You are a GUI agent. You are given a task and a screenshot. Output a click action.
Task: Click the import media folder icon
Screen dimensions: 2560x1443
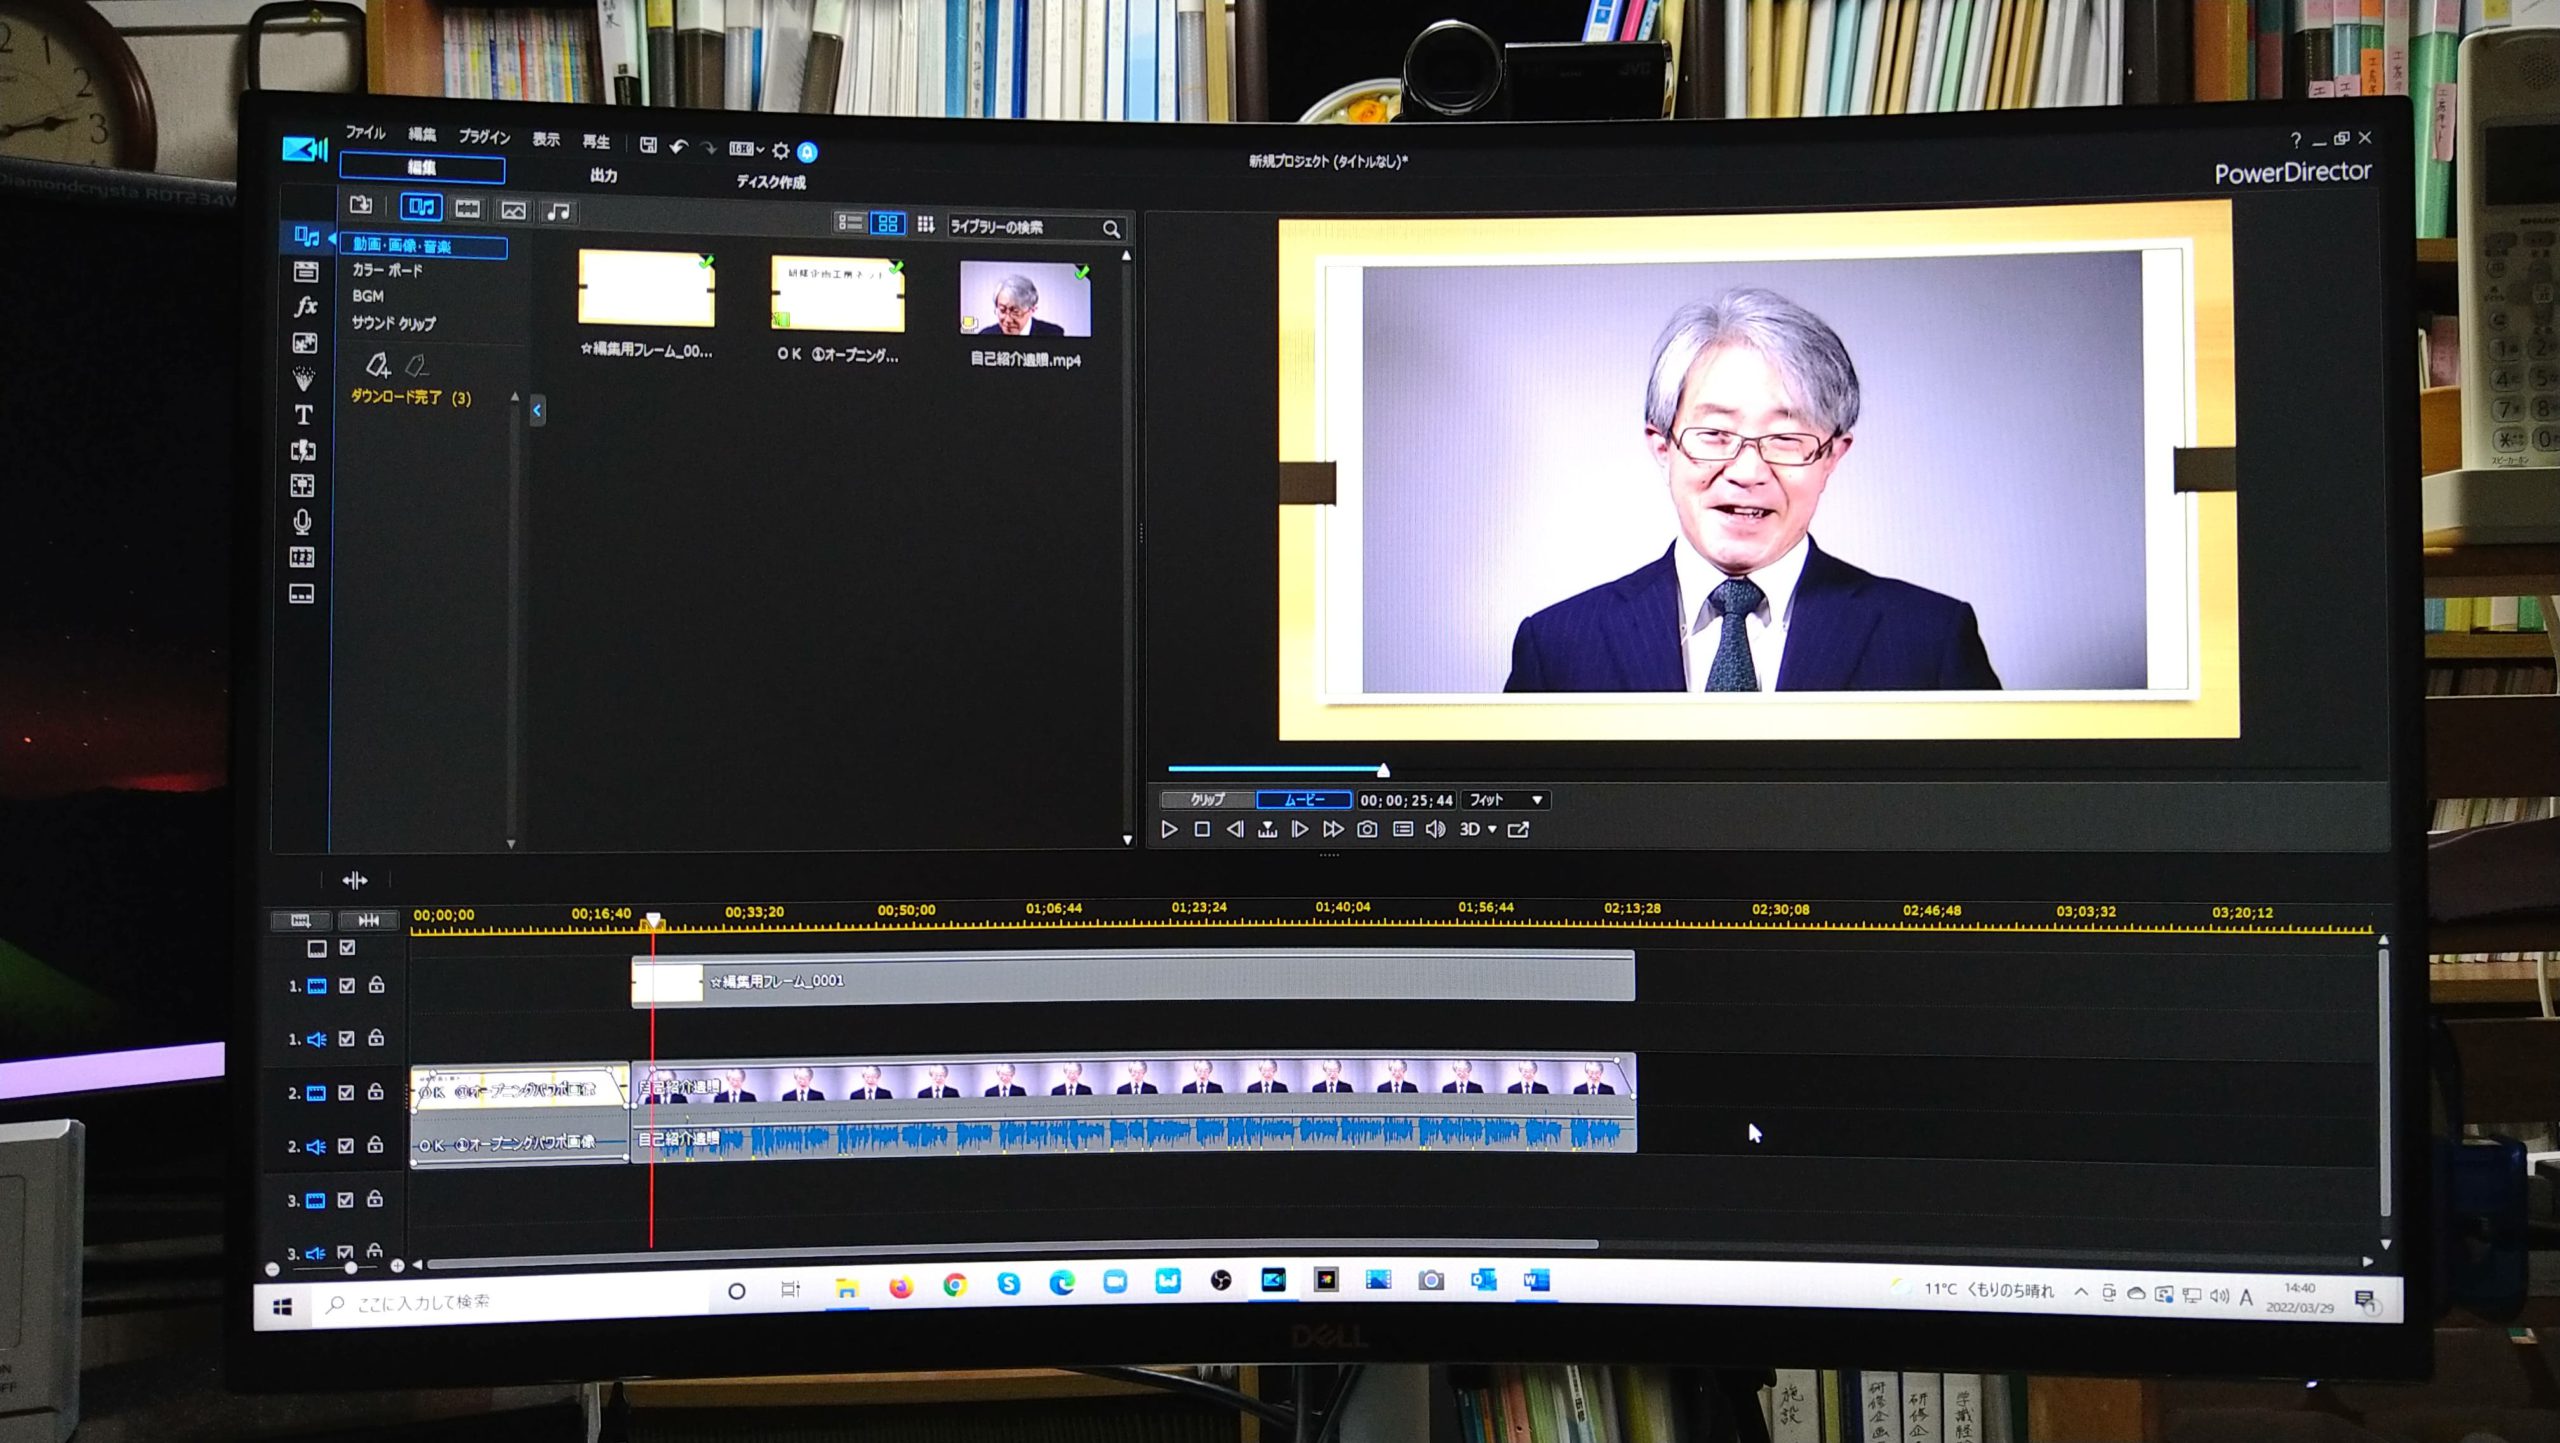(x=361, y=205)
